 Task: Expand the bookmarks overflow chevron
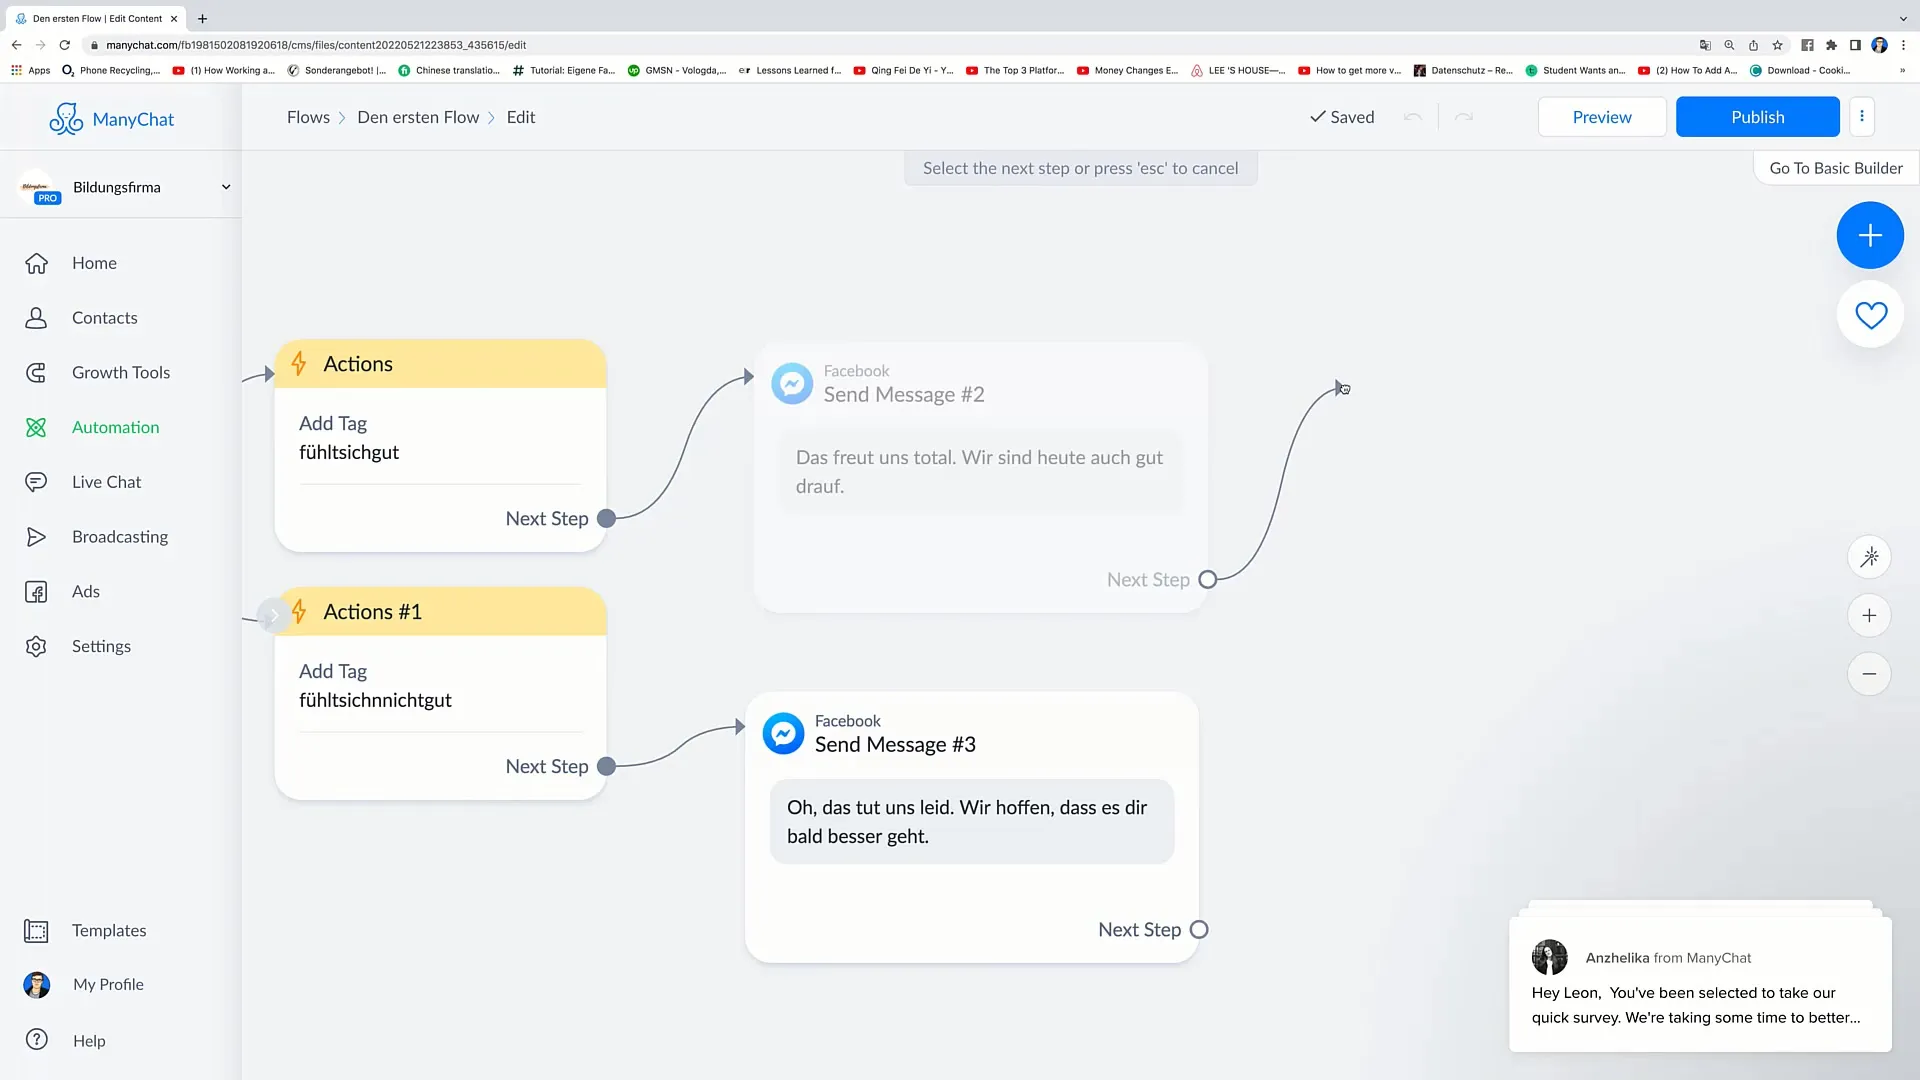point(1902,70)
